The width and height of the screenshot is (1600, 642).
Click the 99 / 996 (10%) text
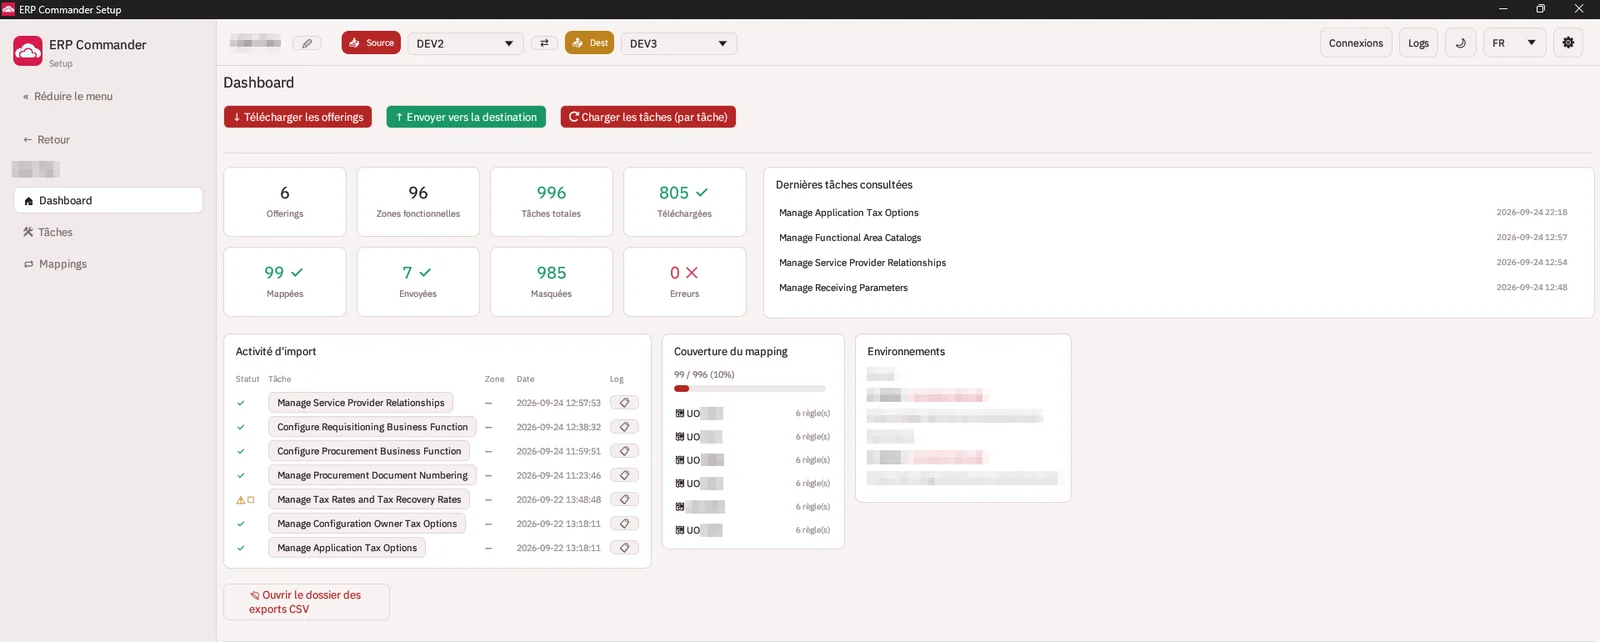(x=704, y=375)
